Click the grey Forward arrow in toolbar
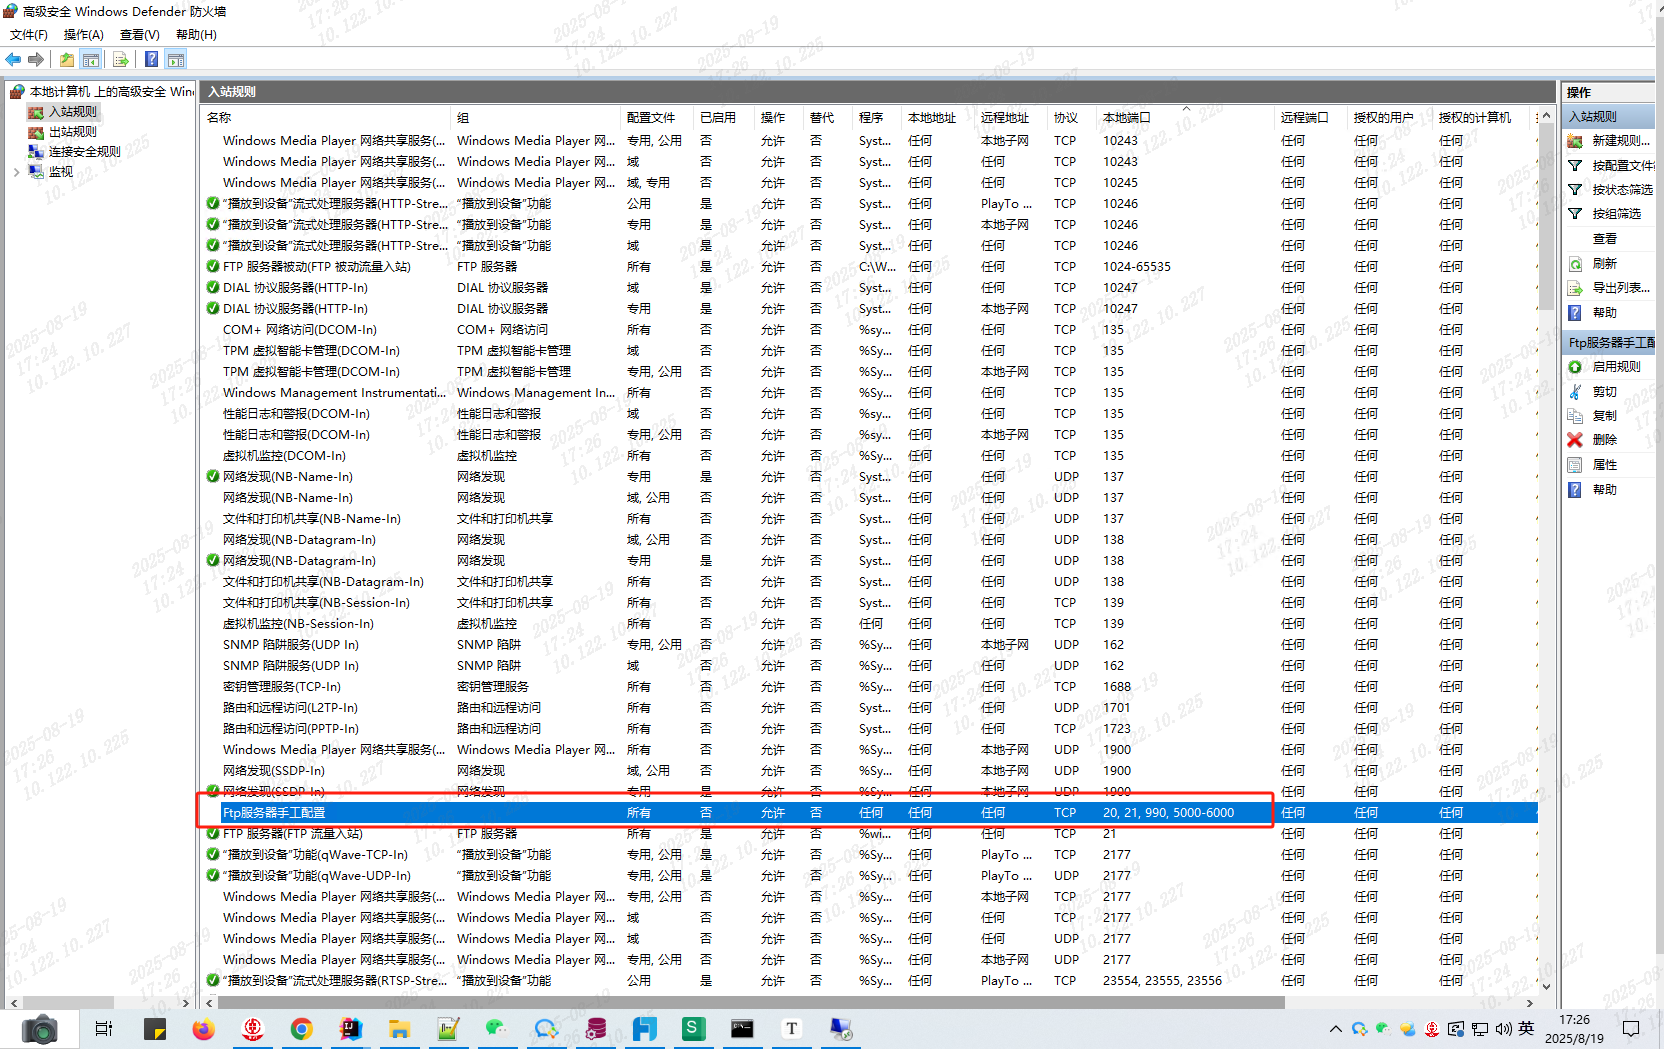This screenshot has height=1049, width=1664. (x=36, y=60)
